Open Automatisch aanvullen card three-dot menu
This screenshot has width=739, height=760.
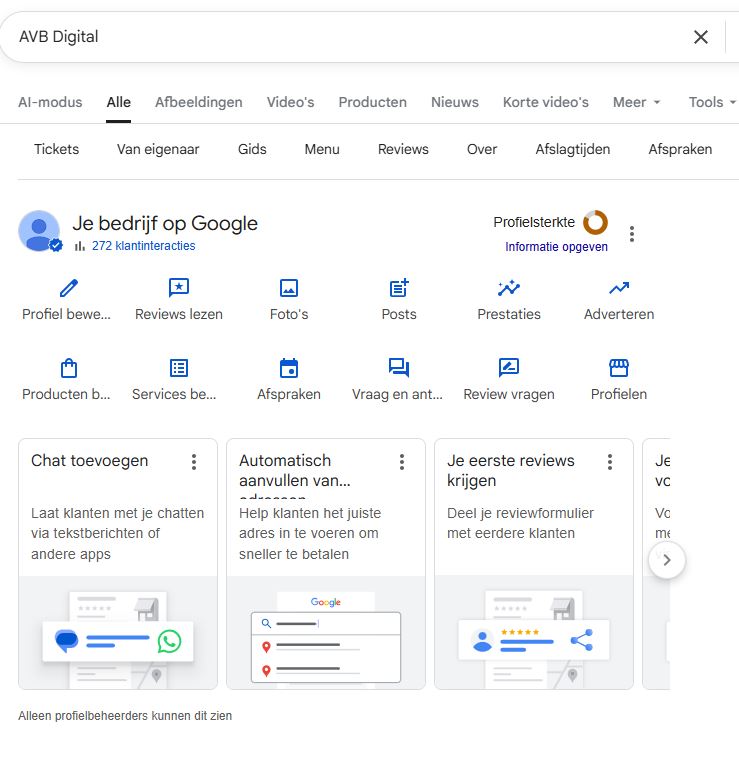coord(402,462)
